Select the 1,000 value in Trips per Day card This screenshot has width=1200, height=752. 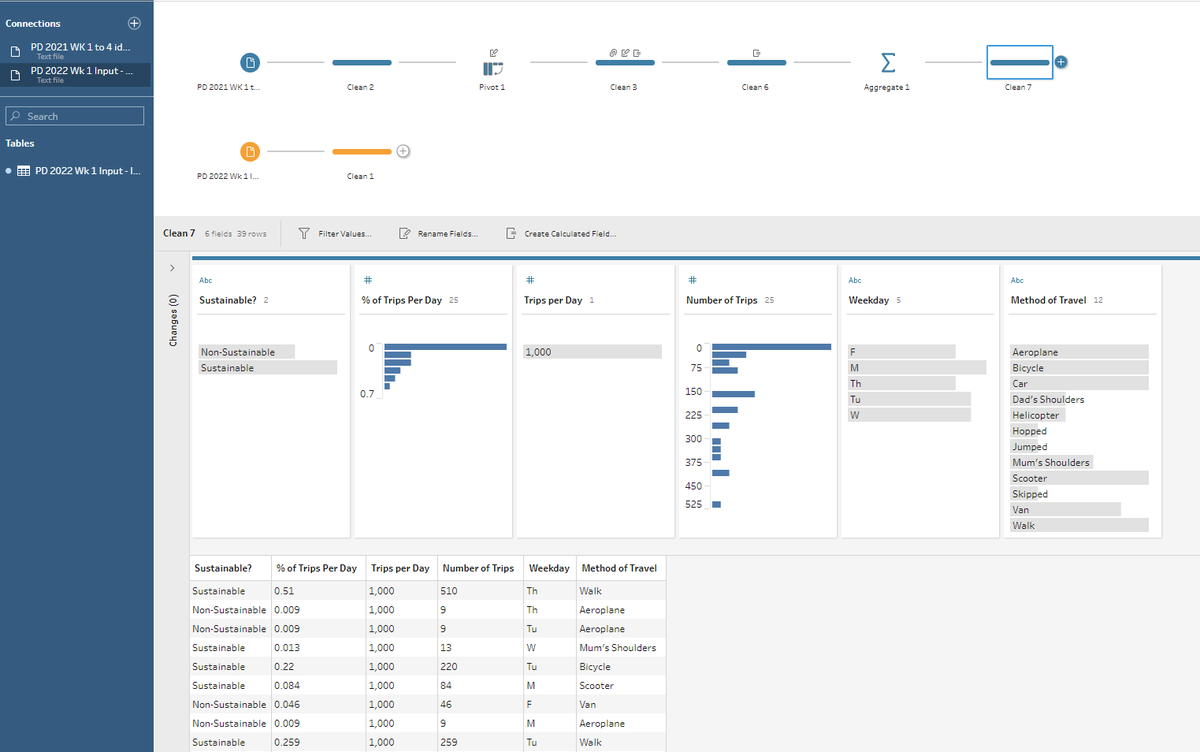click(592, 352)
